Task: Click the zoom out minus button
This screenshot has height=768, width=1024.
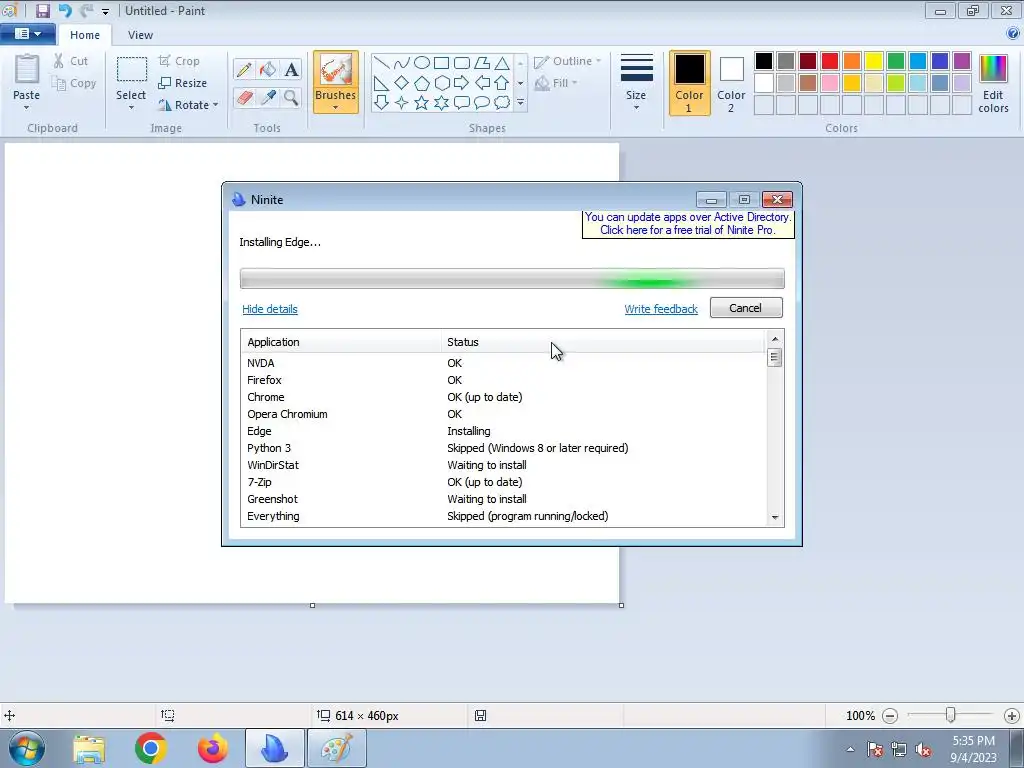Action: (889, 716)
